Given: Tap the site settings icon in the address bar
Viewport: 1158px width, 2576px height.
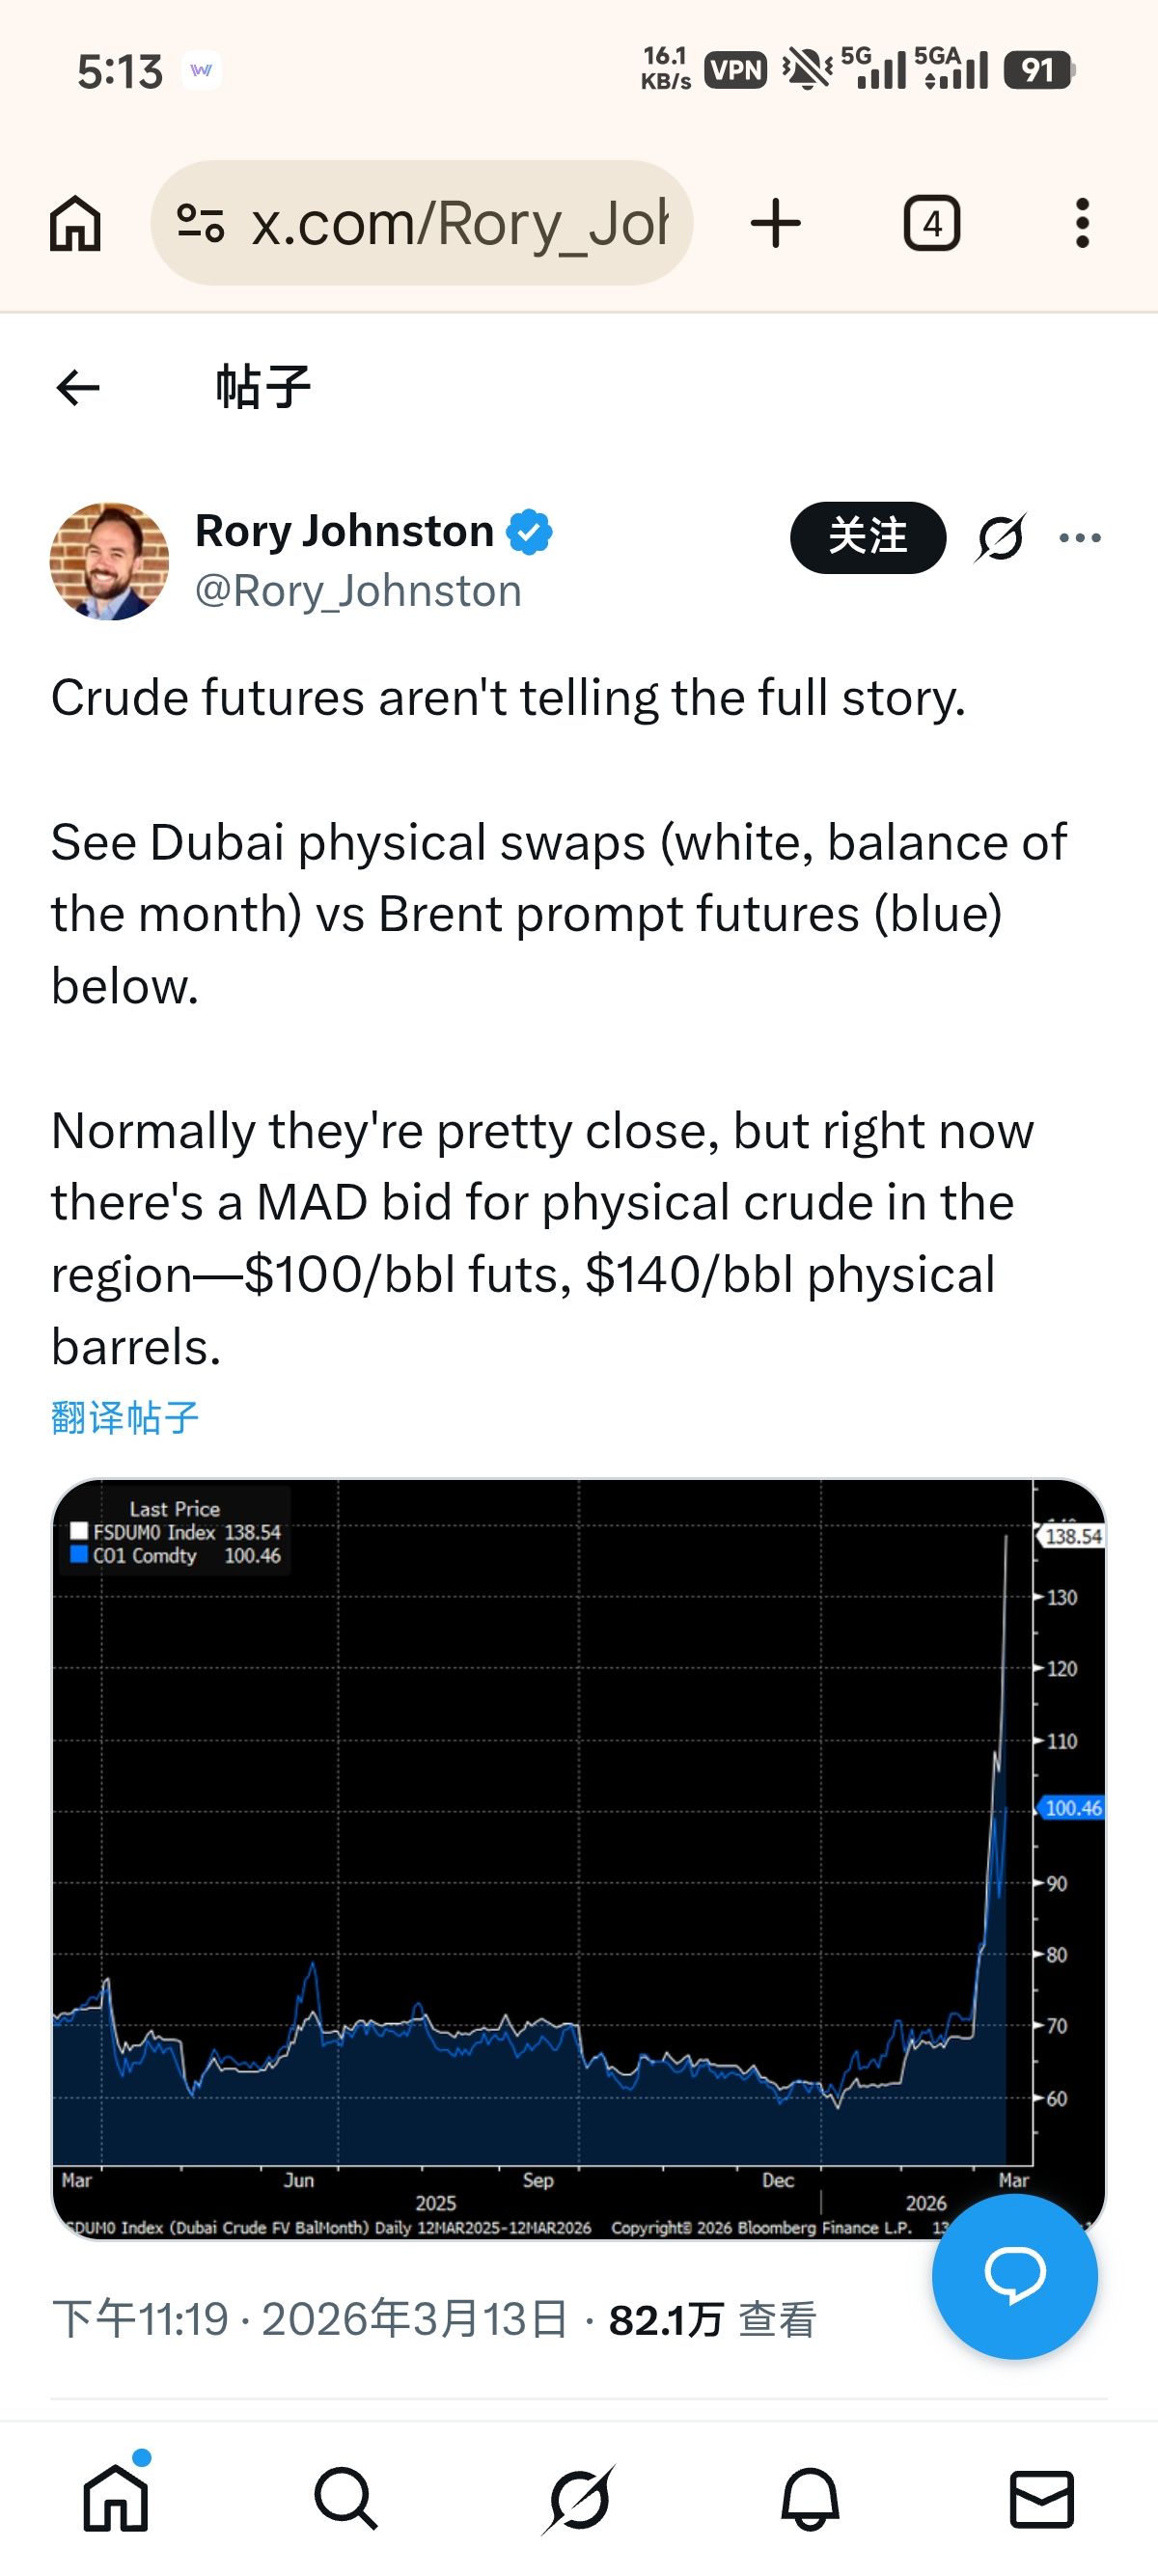Looking at the screenshot, I should click(200, 223).
